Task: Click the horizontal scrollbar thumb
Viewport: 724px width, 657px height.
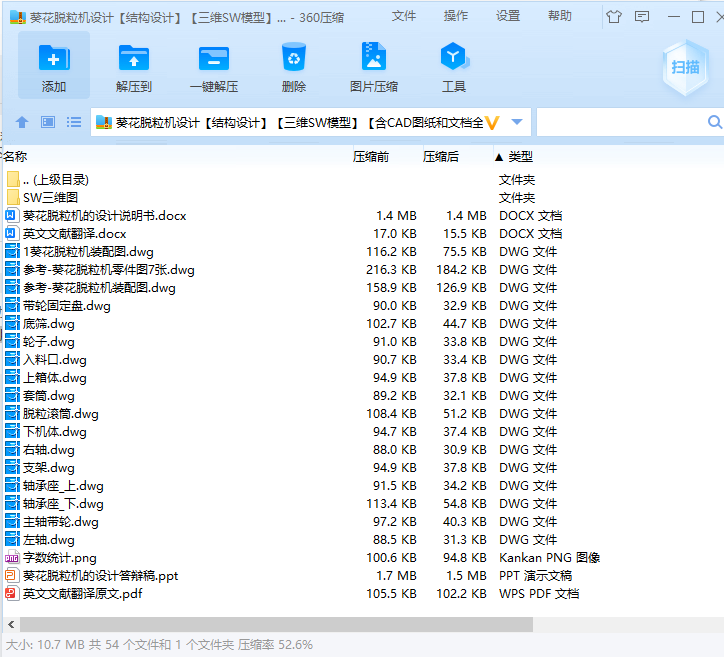Action: [x=276, y=625]
